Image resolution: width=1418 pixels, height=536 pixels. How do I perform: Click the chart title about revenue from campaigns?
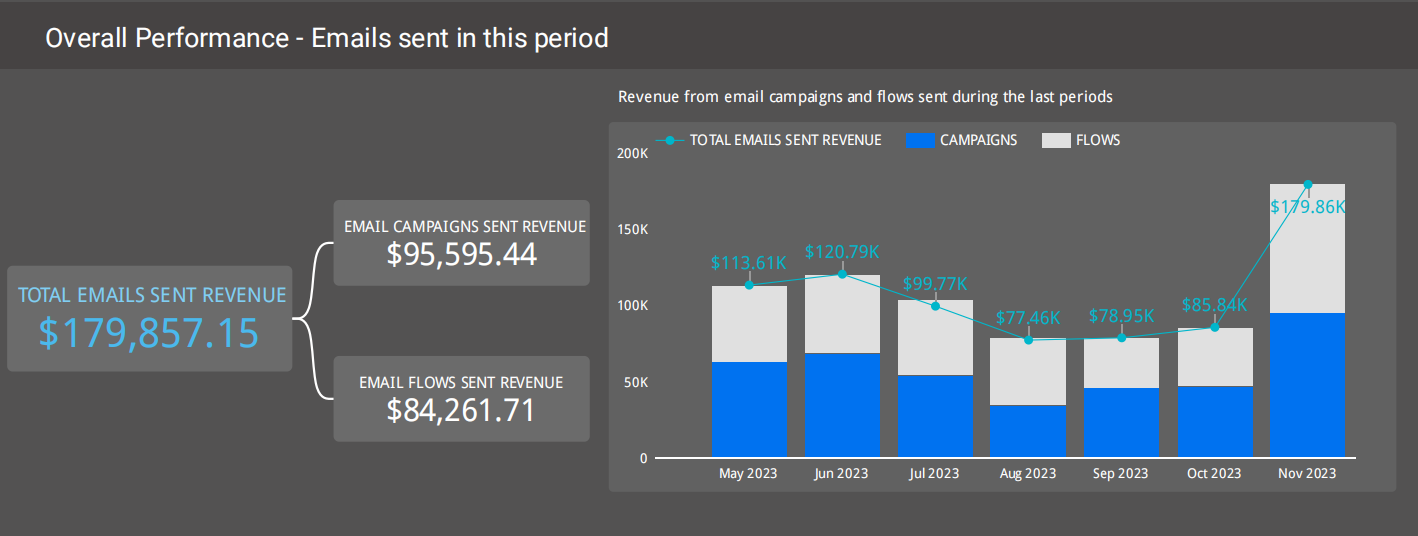coord(865,97)
